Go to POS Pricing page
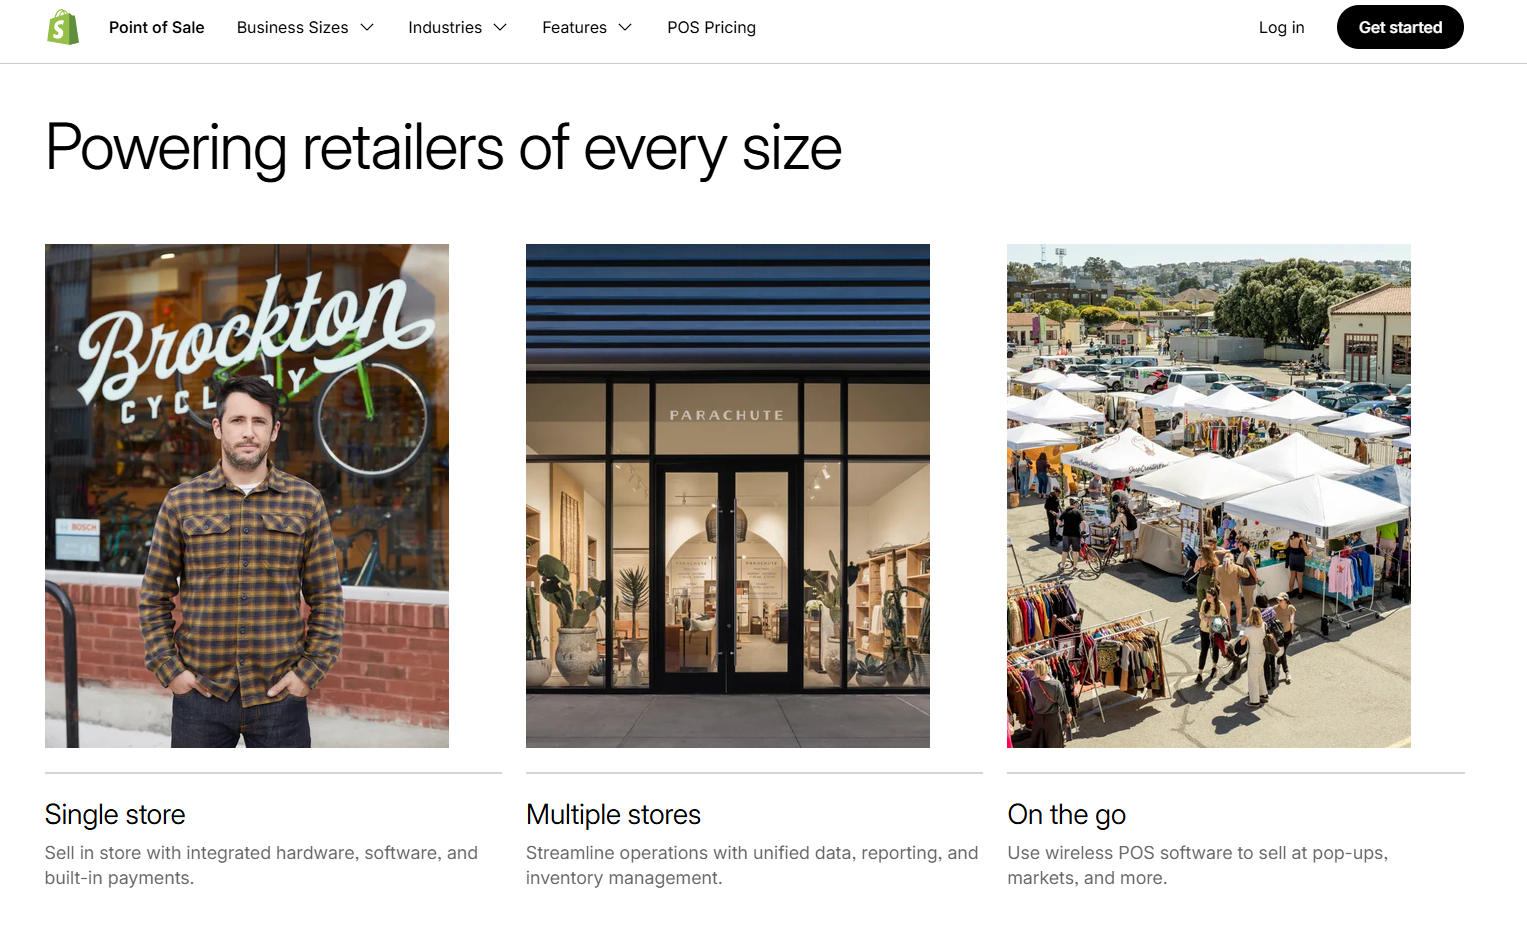 [711, 27]
